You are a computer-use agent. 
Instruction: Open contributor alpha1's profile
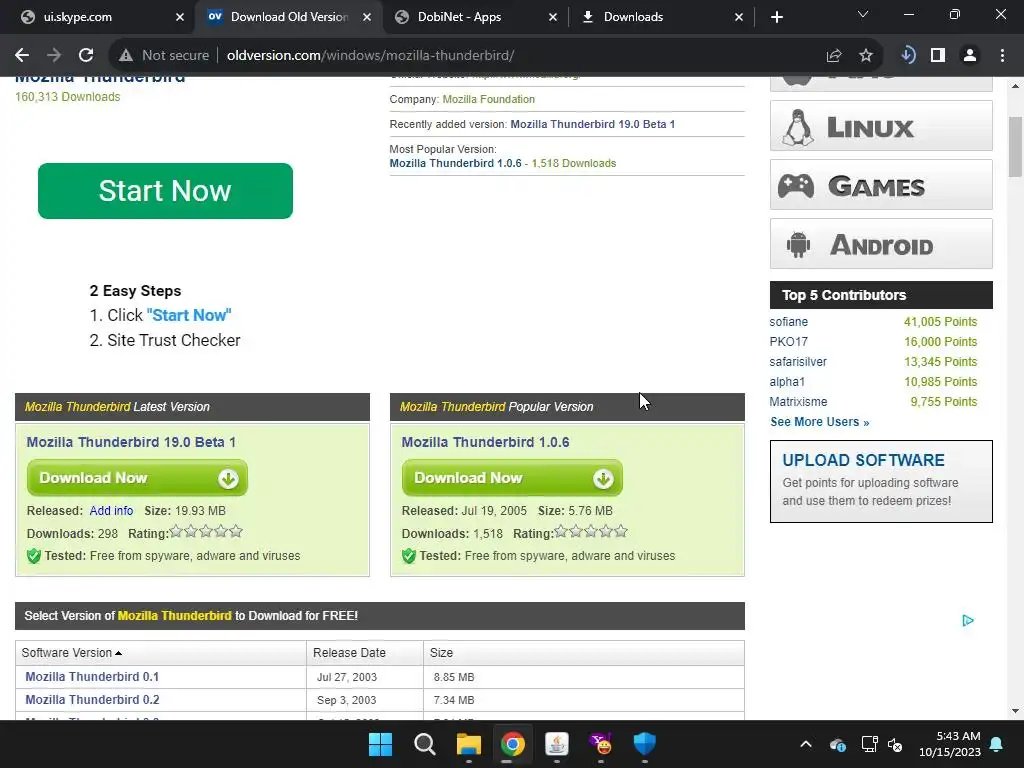(787, 382)
